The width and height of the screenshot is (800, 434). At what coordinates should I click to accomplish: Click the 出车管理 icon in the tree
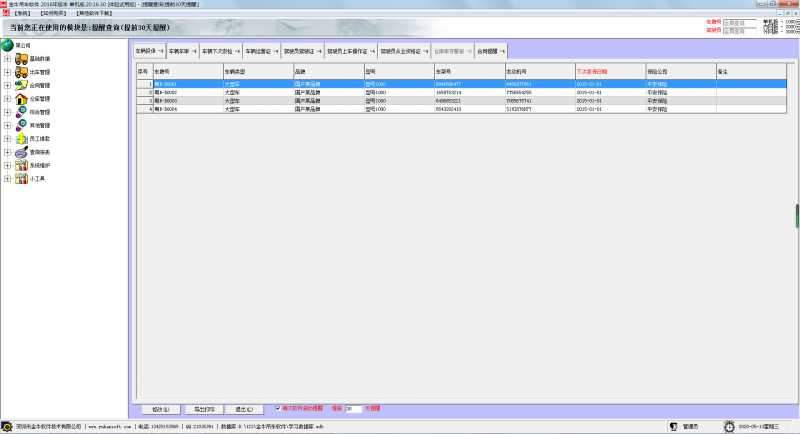[x=21, y=72]
